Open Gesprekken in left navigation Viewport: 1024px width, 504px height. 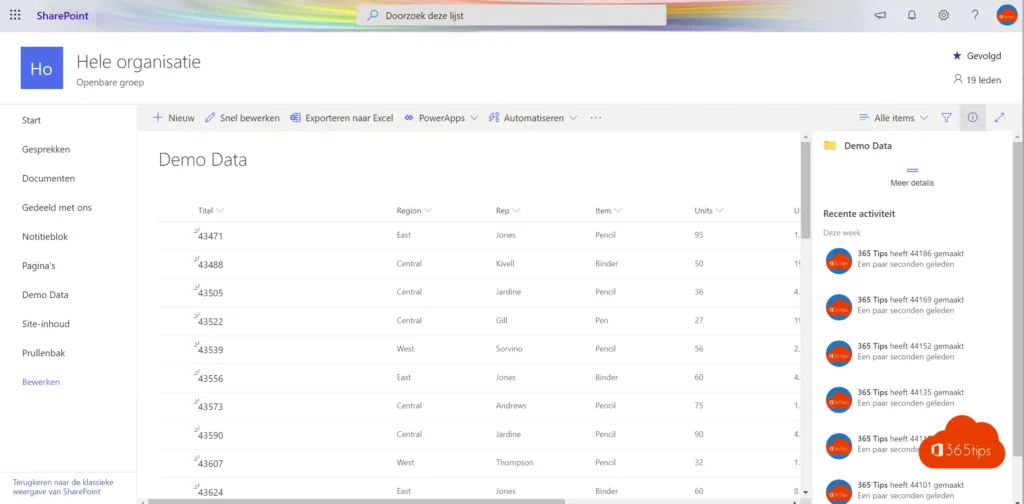point(46,150)
